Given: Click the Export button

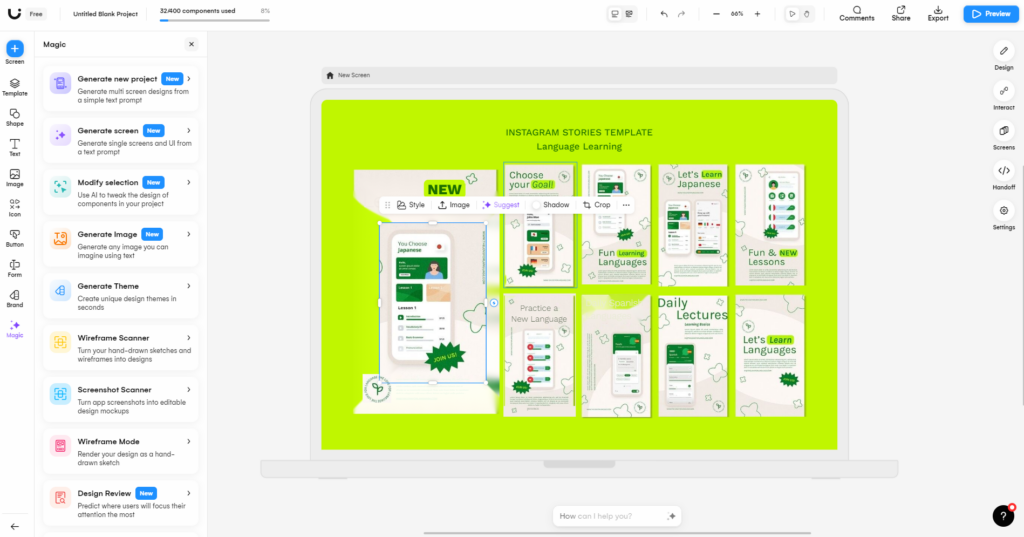Looking at the screenshot, I should tap(938, 14).
